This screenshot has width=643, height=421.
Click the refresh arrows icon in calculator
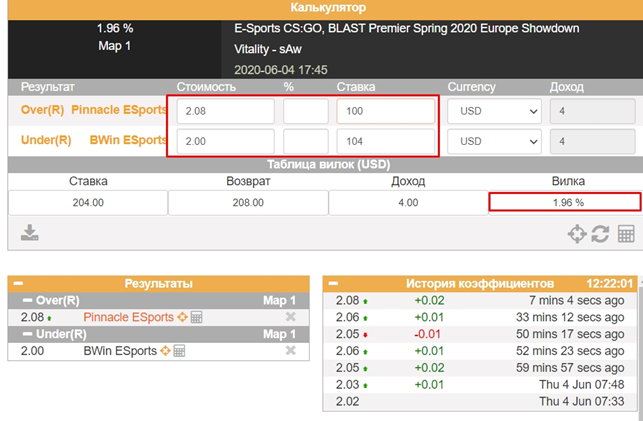(602, 234)
